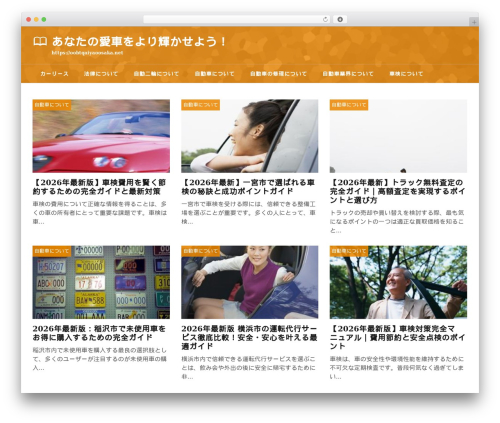Open blank white thumbnail of truck appraisal article
500x423 pixels.
point(398,136)
